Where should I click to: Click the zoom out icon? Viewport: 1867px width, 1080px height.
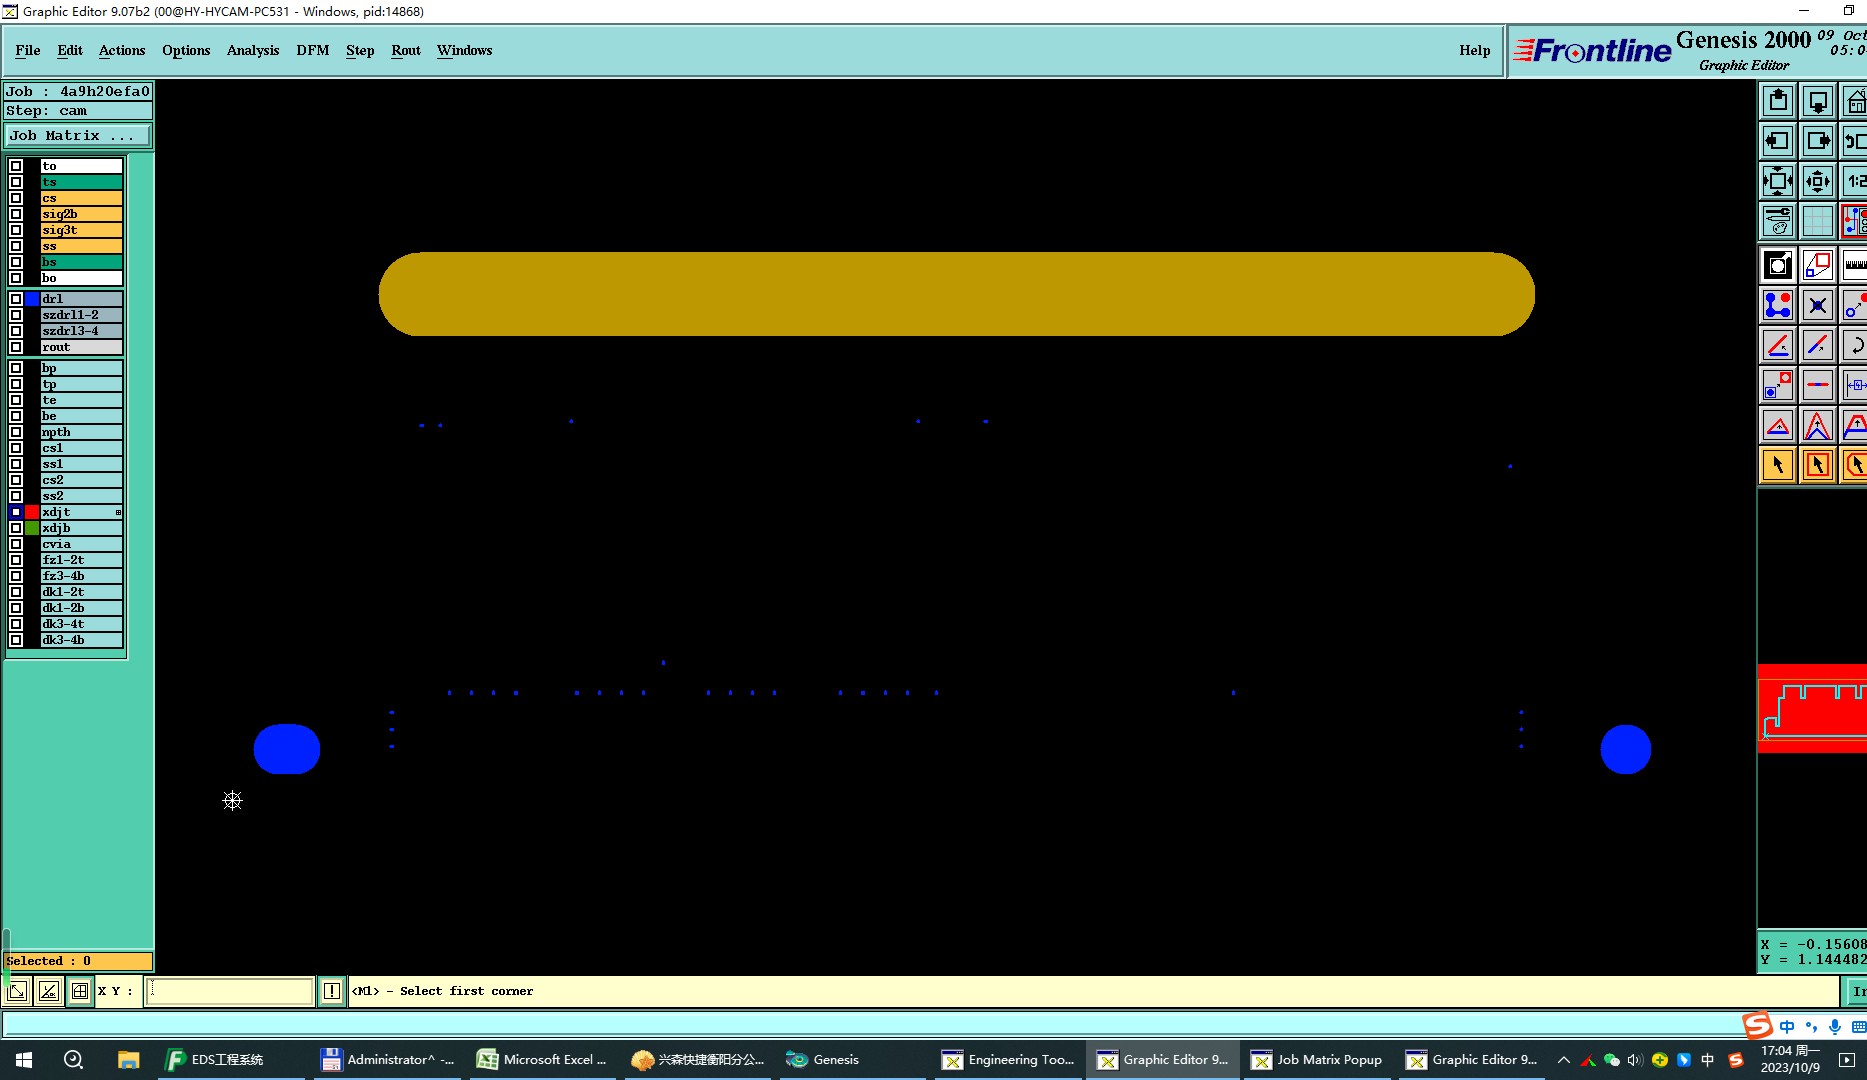[x=1818, y=181]
